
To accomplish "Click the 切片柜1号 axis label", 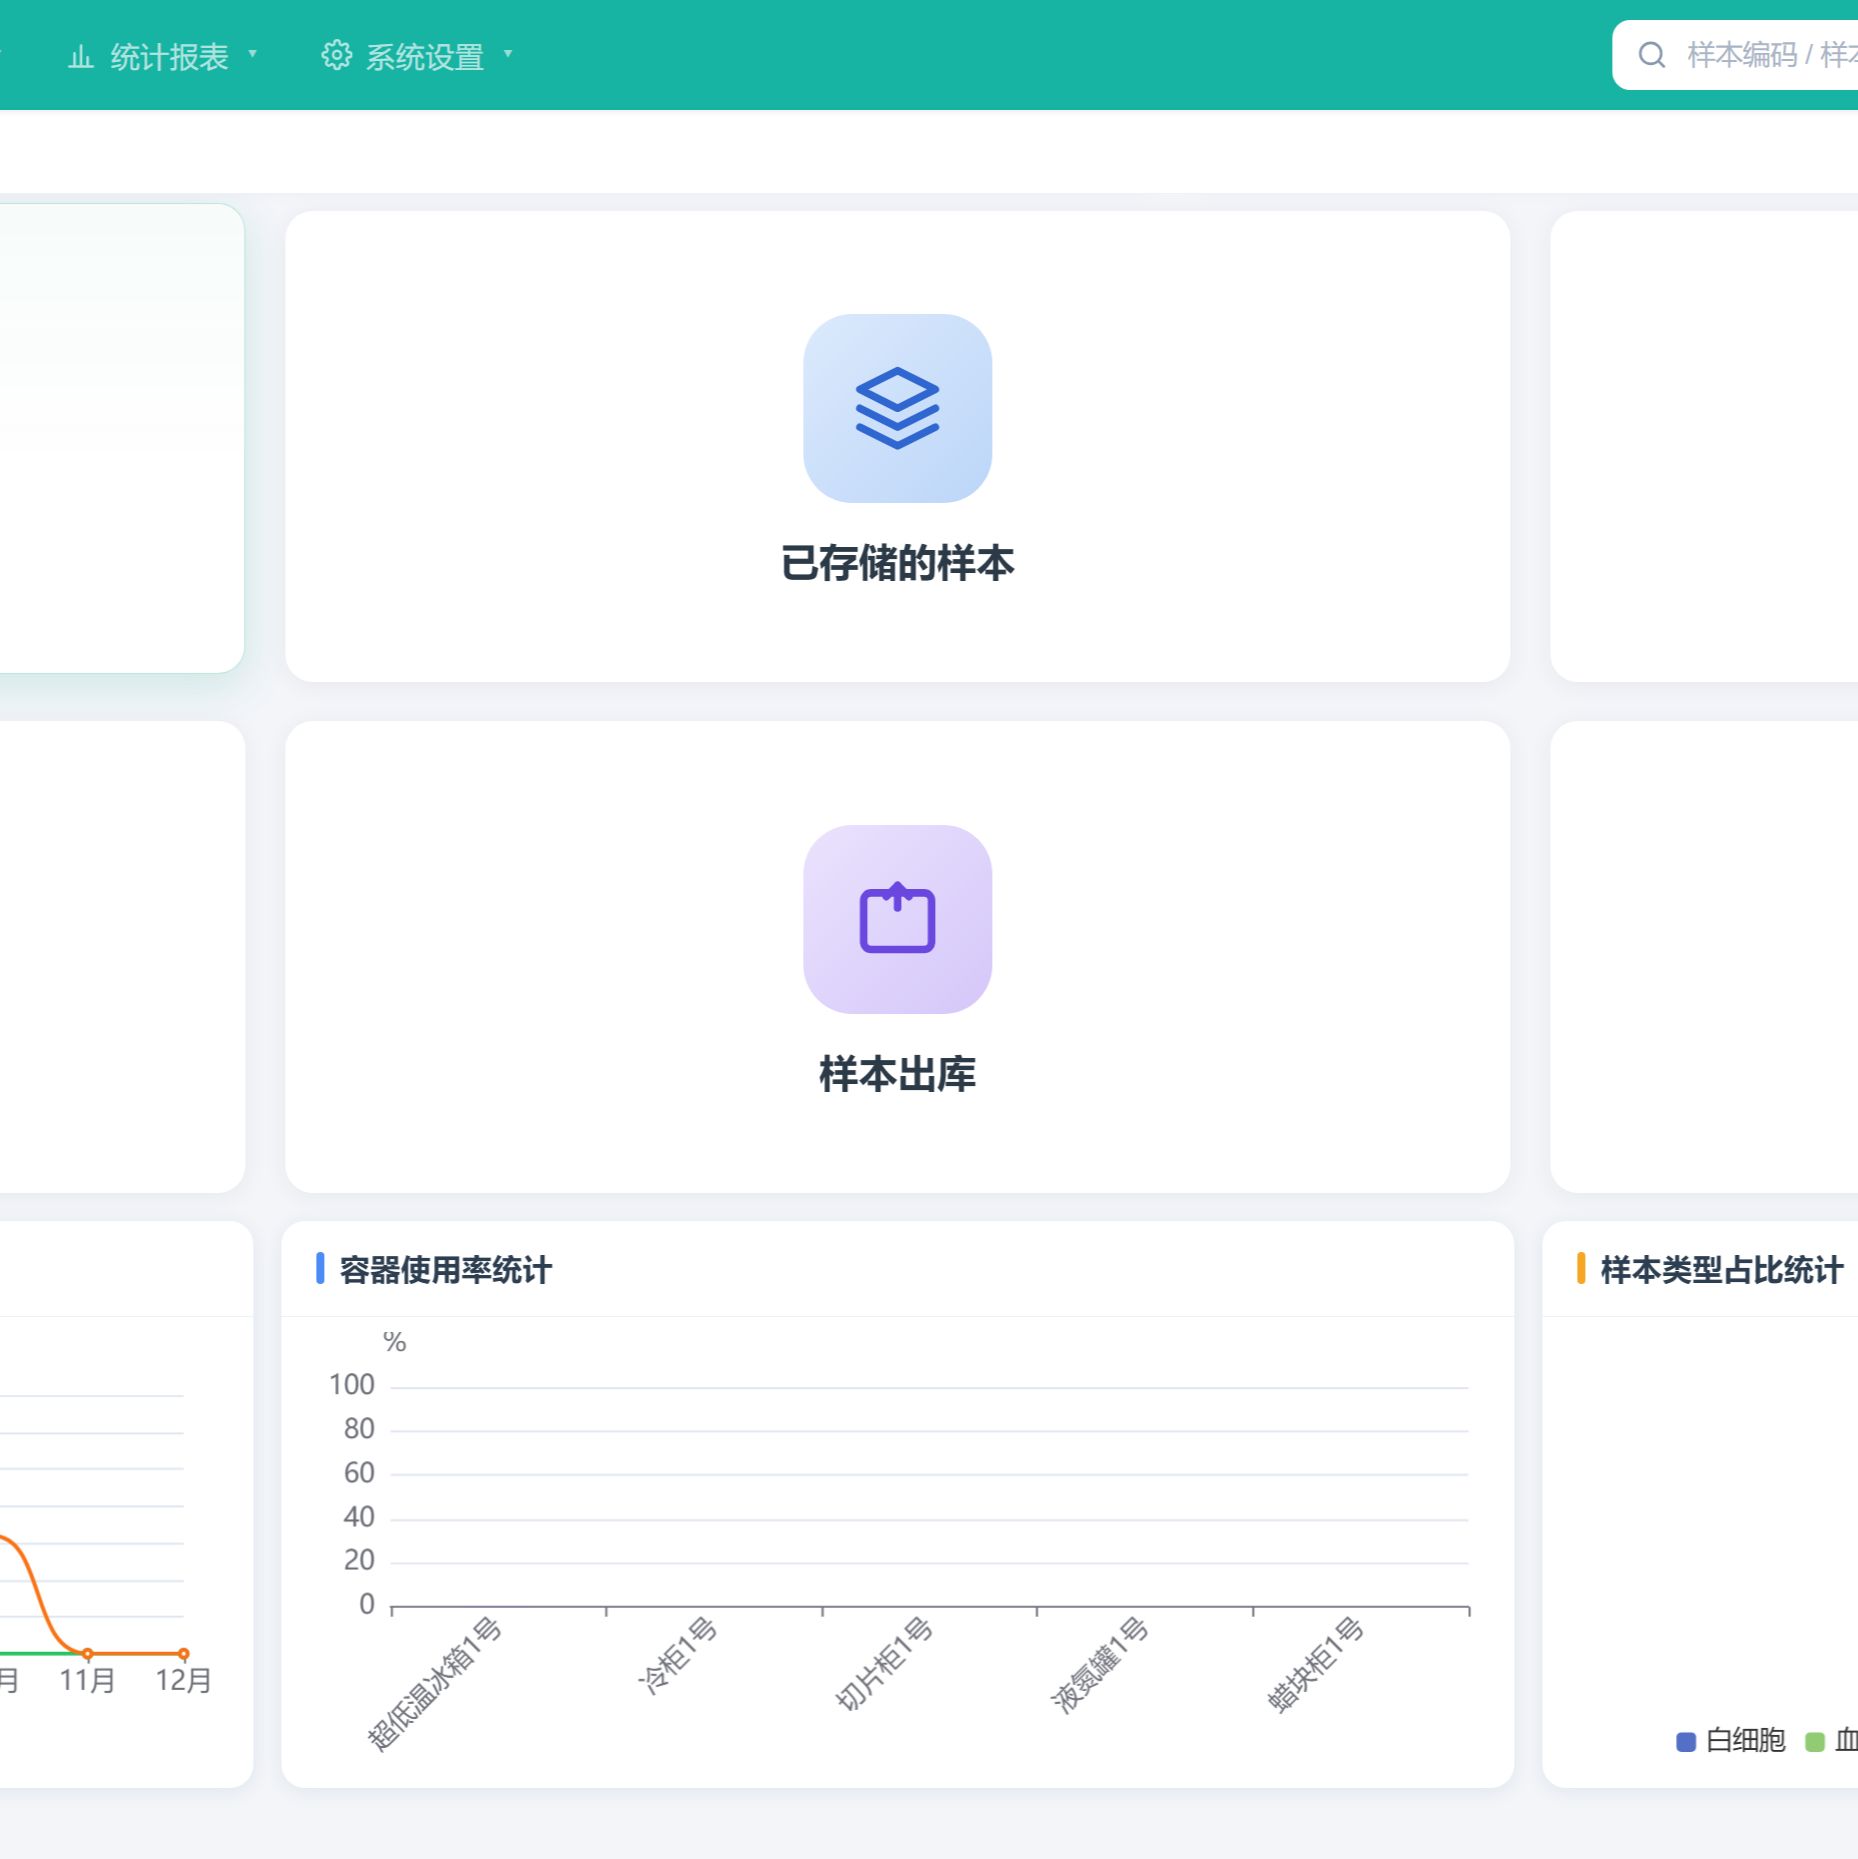I will (x=884, y=1664).
